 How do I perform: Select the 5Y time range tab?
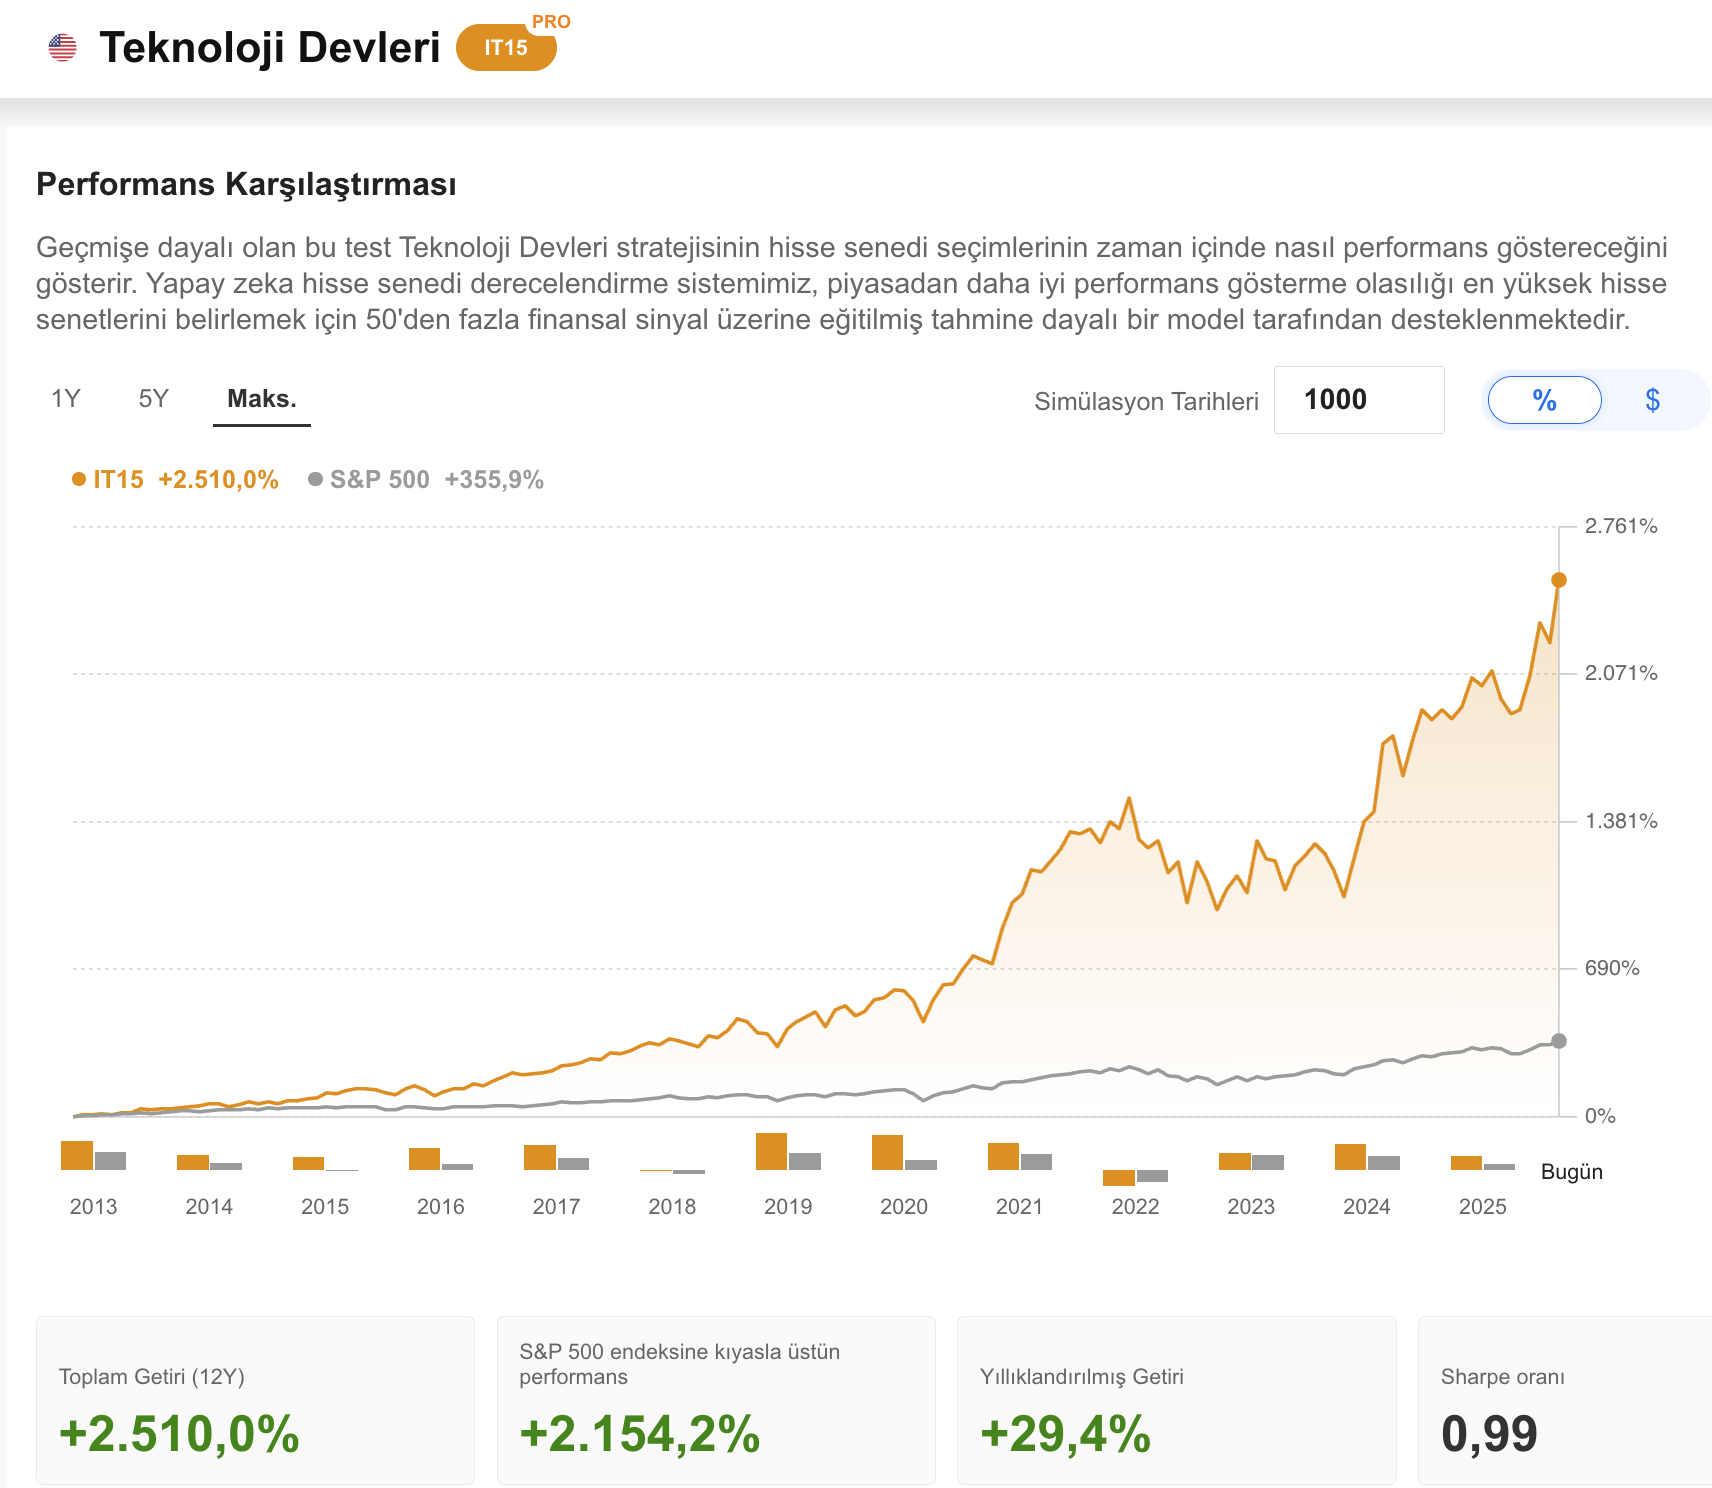[153, 399]
